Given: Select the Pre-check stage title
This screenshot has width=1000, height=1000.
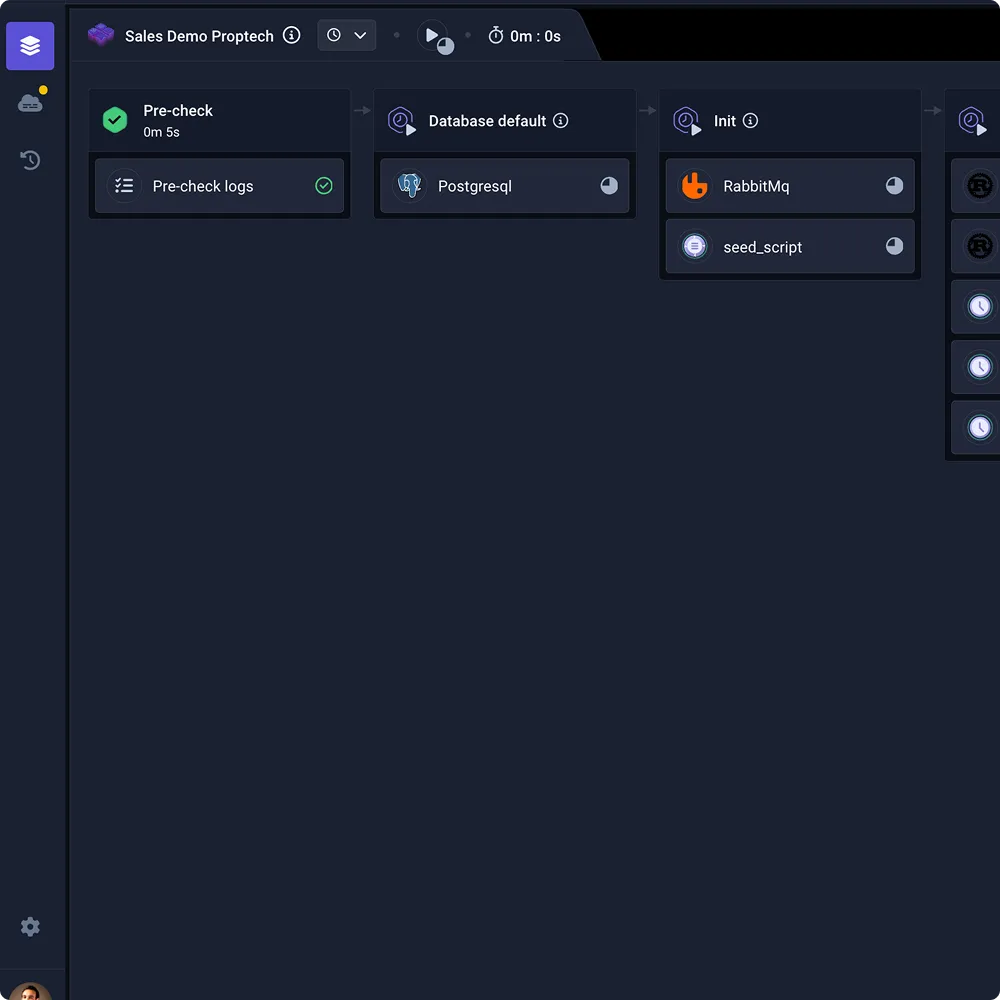Looking at the screenshot, I should 178,110.
